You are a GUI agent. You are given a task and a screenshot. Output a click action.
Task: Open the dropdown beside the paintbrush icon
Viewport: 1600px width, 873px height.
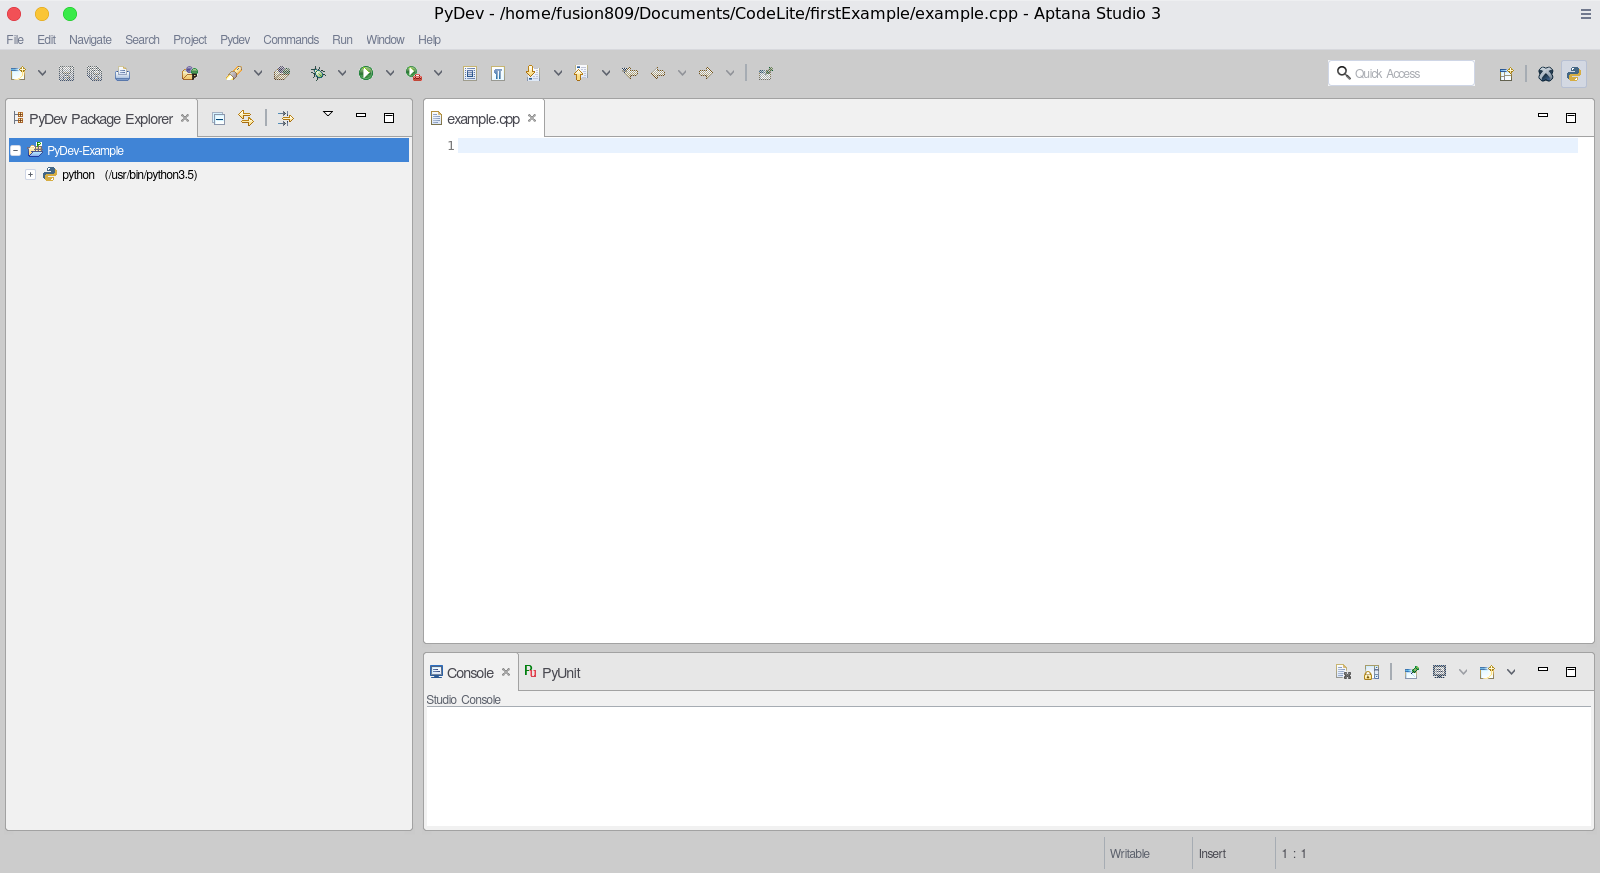tap(258, 73)
